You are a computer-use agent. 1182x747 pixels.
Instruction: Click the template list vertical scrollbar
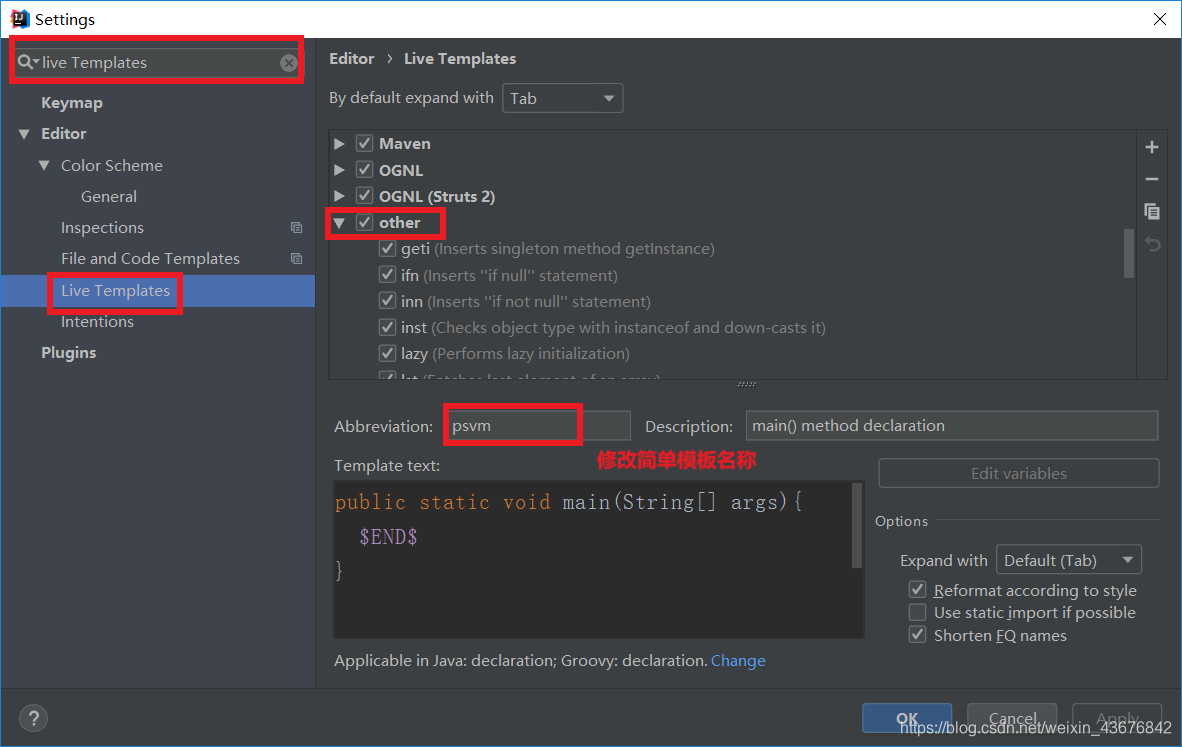coord(1128,253)
